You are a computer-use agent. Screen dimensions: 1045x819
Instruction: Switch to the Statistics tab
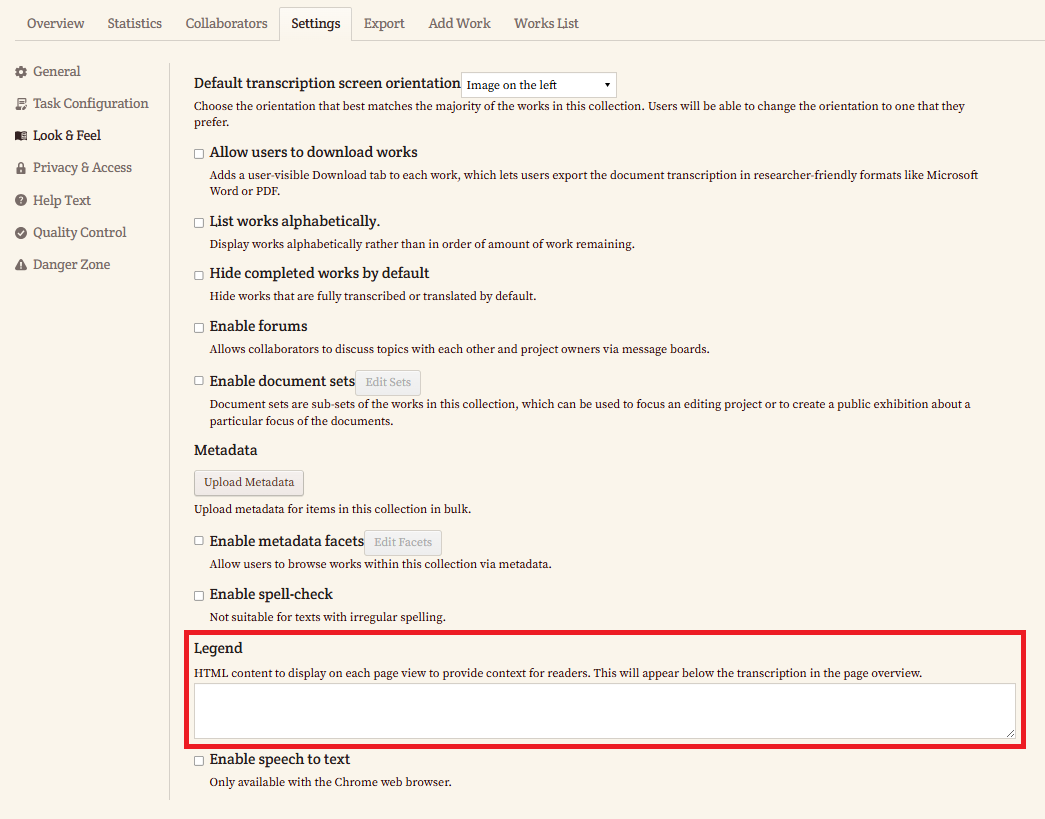pyautogui.click(x=134, y=23)
